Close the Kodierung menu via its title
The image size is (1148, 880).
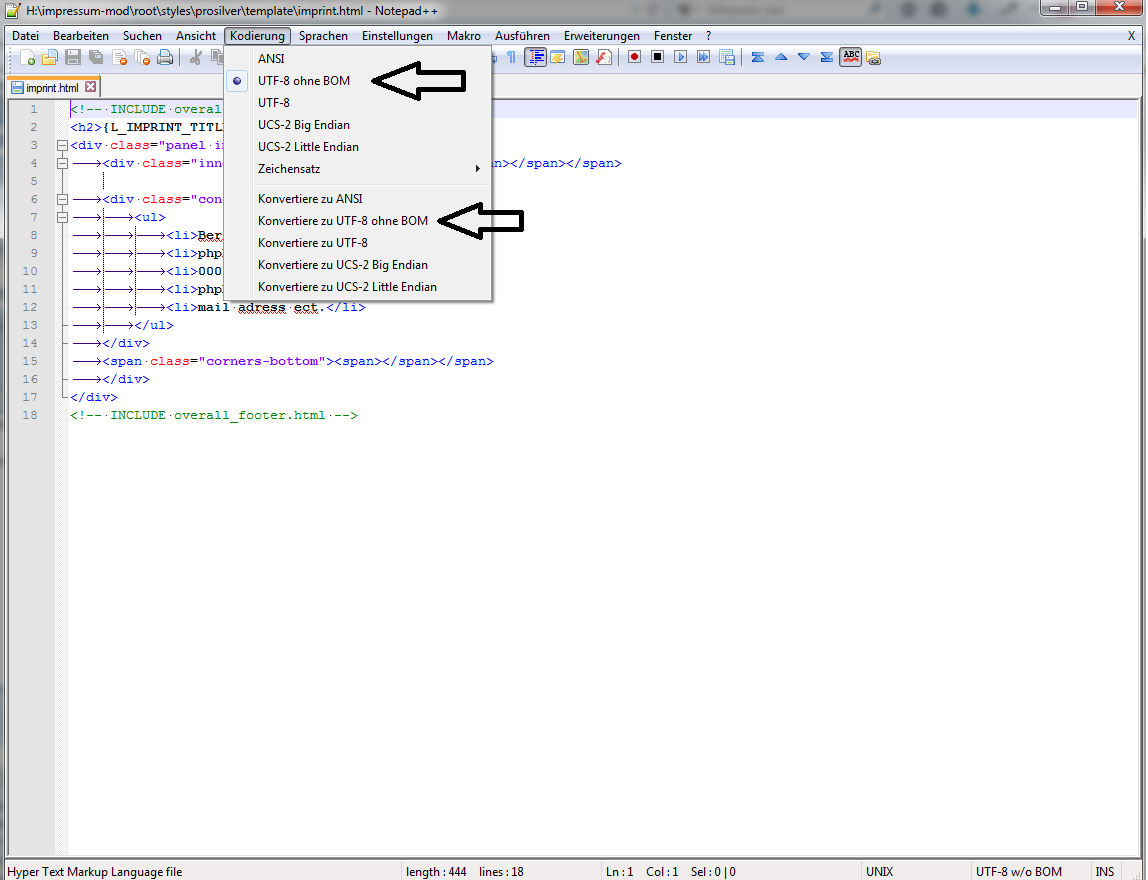click(257, 36)
